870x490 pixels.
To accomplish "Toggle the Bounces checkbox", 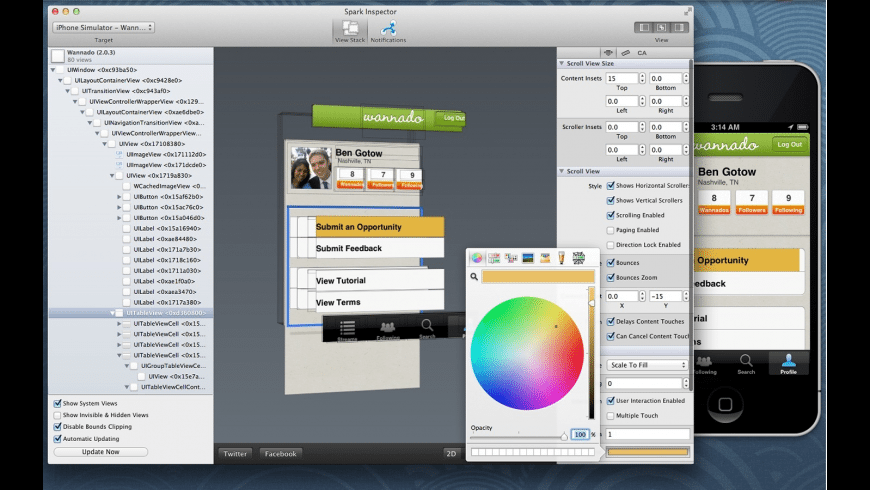I will tap(610, 262).
